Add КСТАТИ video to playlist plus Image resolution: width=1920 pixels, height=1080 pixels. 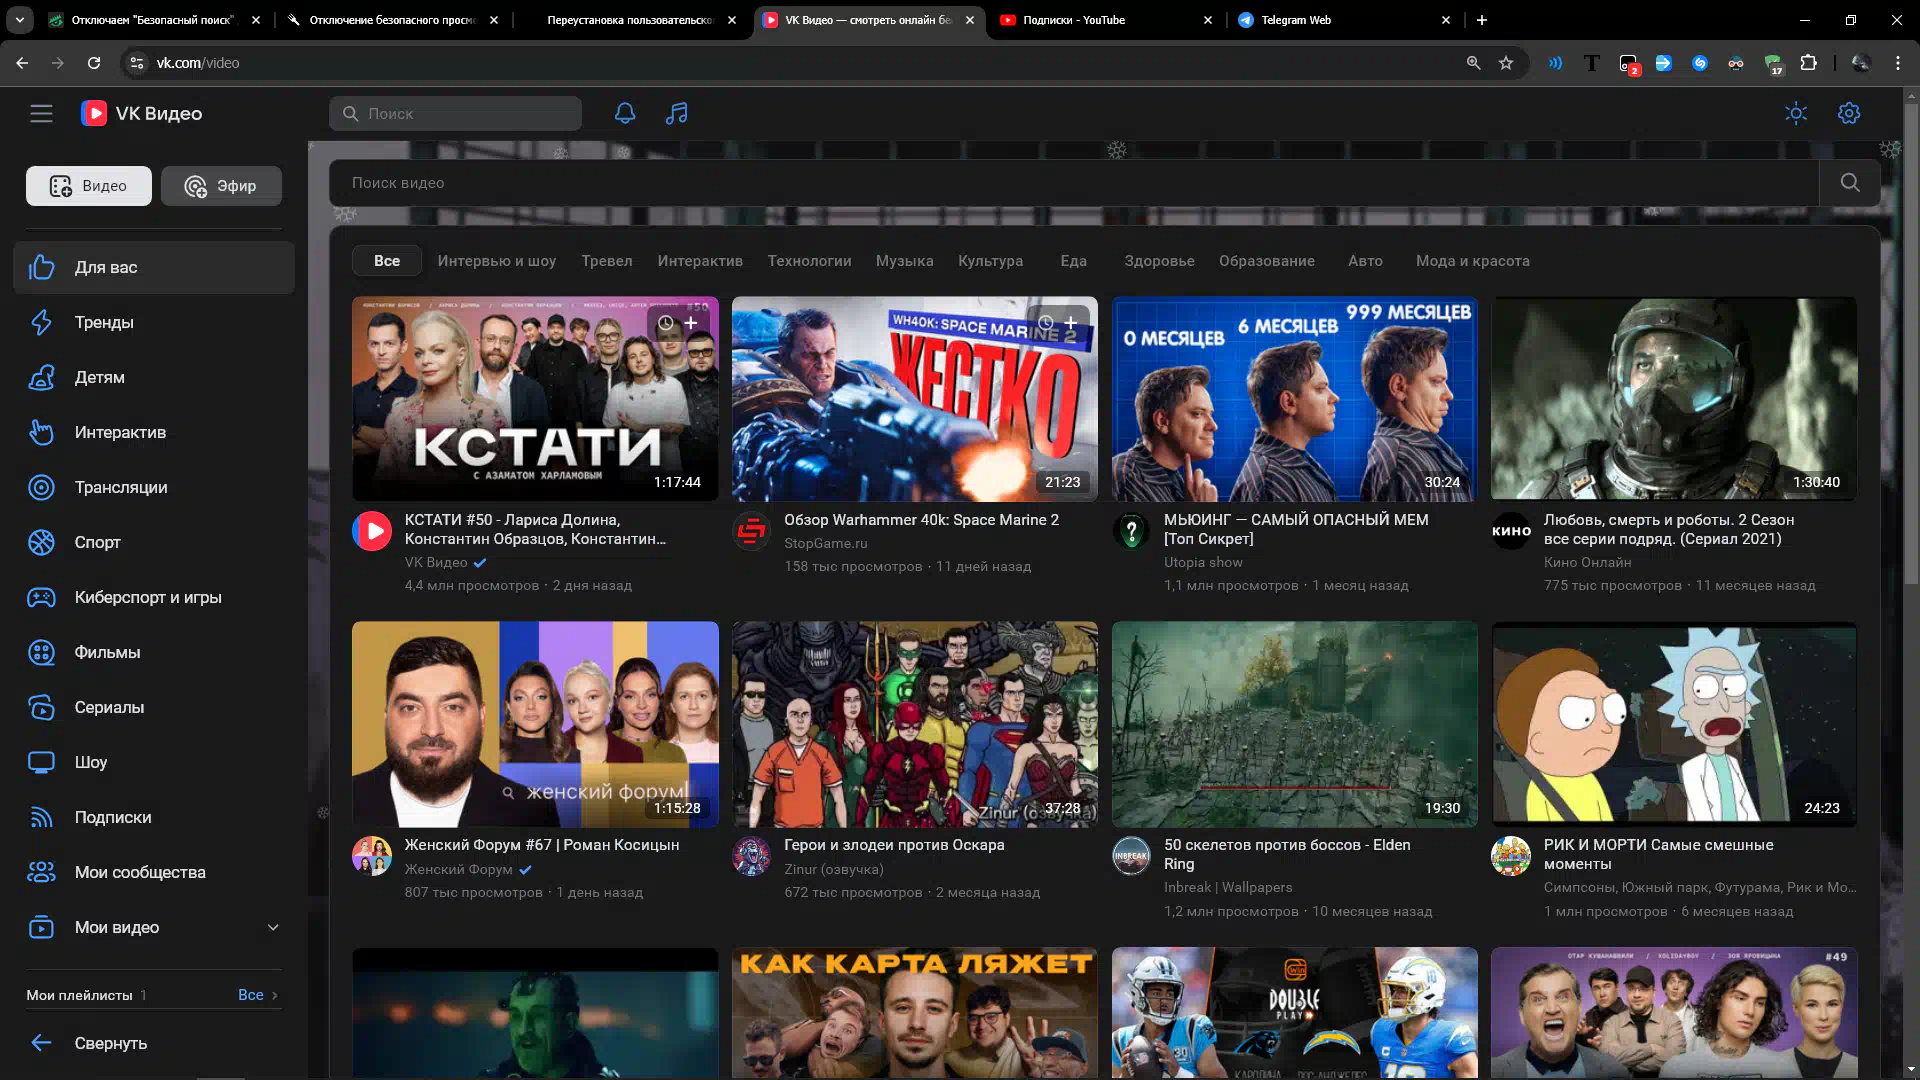691,323
